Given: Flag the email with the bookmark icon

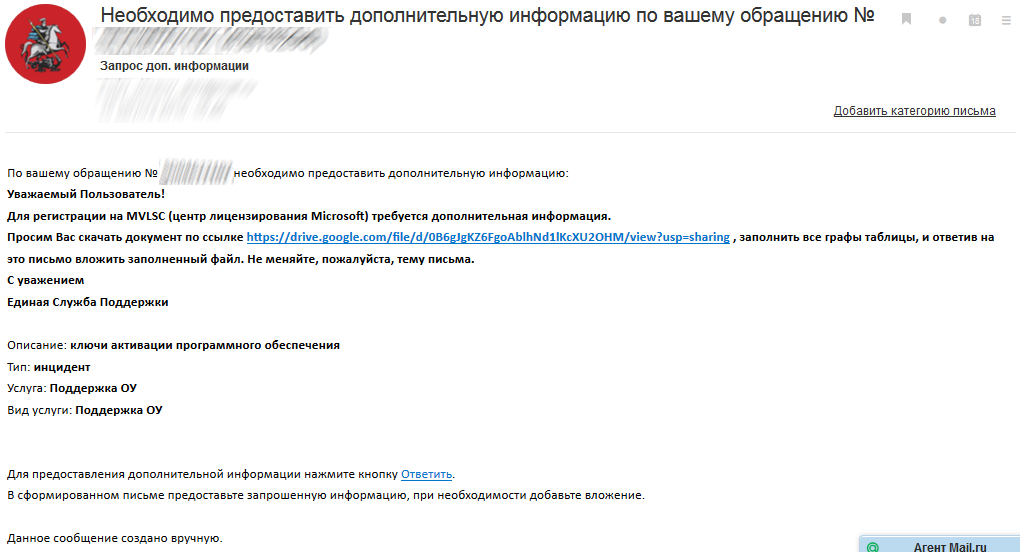Looking at the screenshot, I should coord(906,19).
